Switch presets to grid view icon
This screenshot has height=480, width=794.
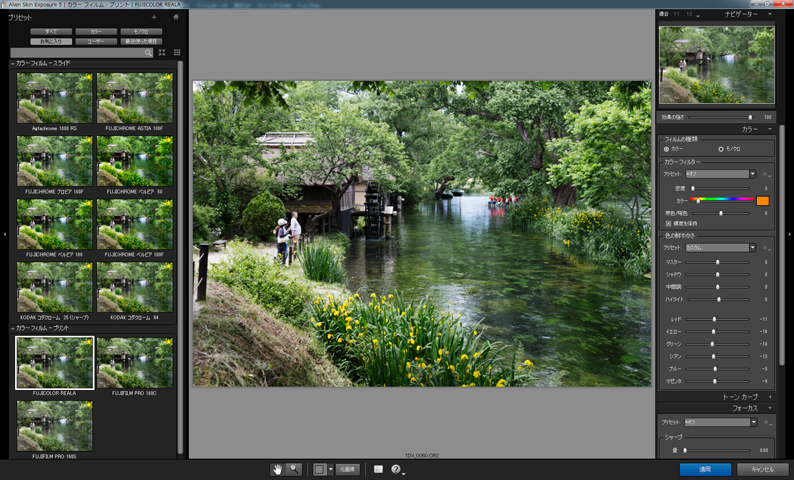pyautogui.click(x=177, y=52)
